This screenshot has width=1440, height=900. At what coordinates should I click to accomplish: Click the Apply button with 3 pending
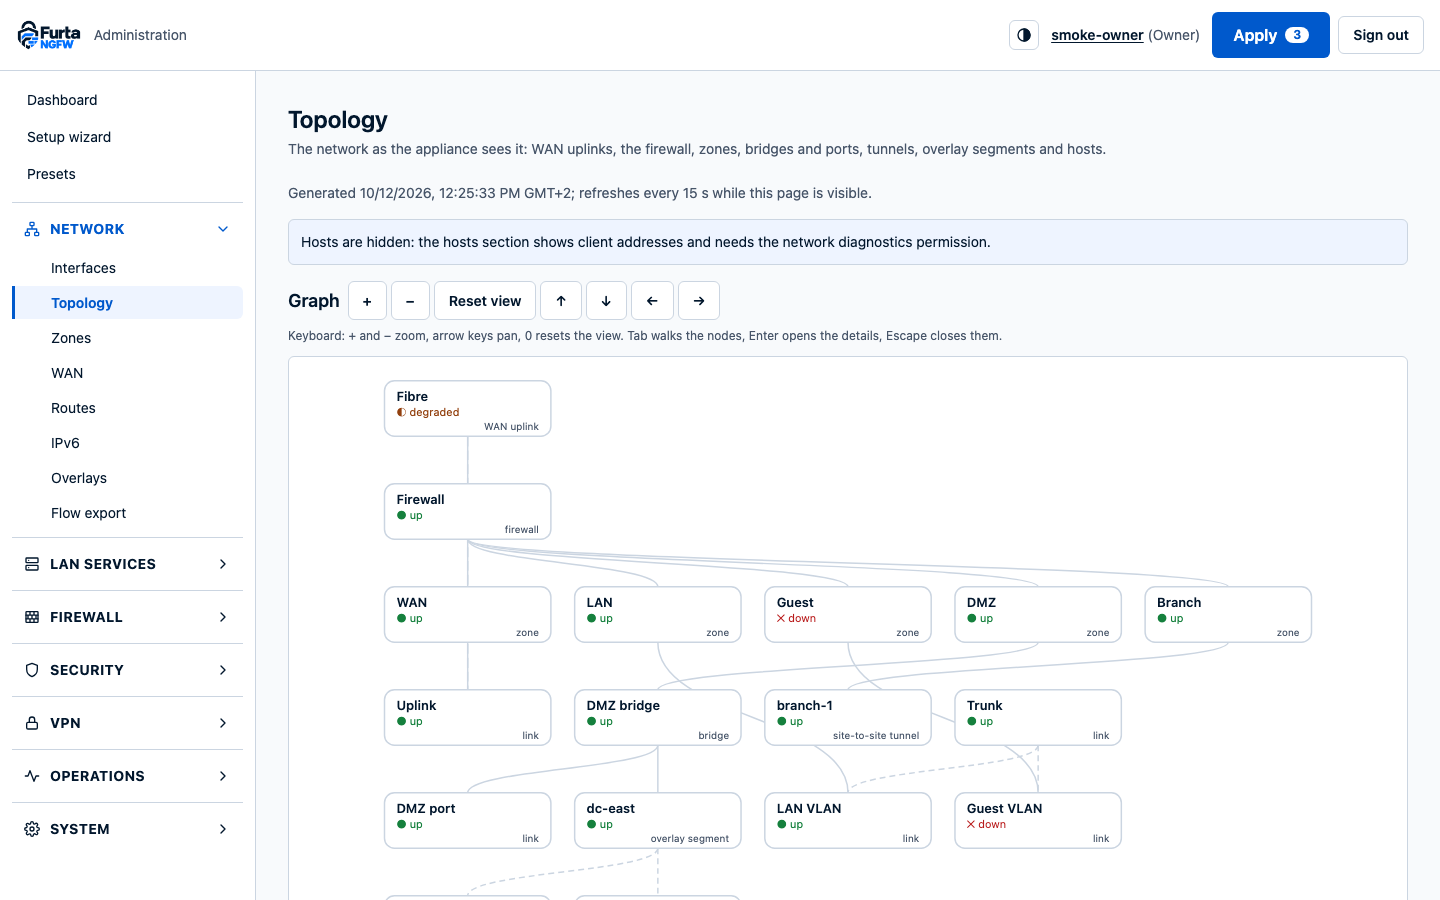pos(1270,35)
